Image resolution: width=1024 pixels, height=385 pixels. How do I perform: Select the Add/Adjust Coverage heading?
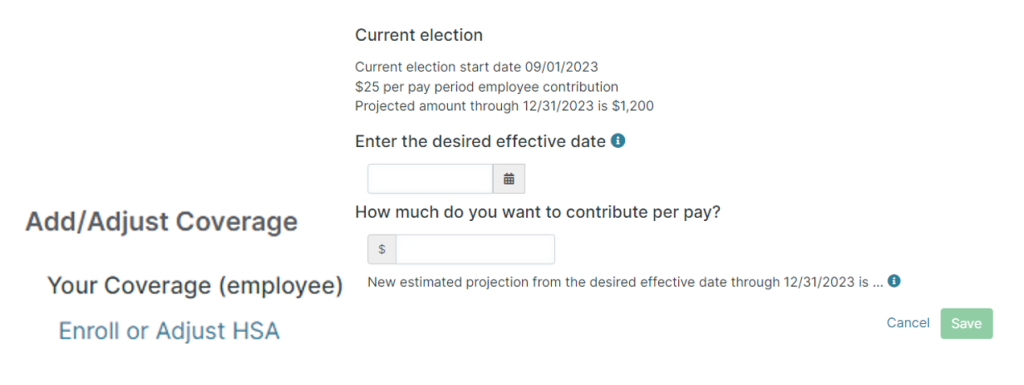point(161,222)
